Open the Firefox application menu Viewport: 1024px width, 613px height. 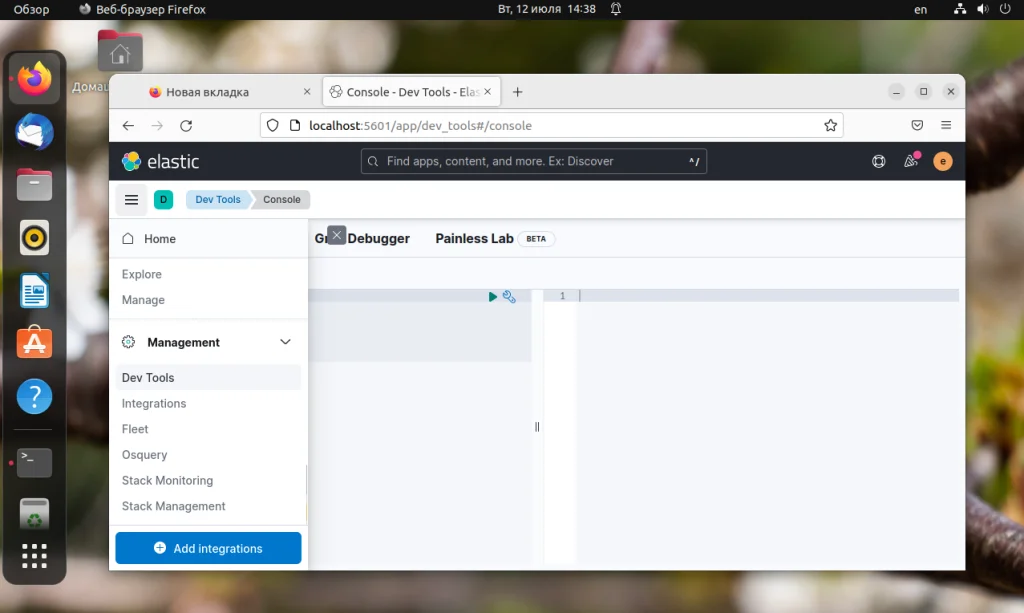(x=946, y=125)
